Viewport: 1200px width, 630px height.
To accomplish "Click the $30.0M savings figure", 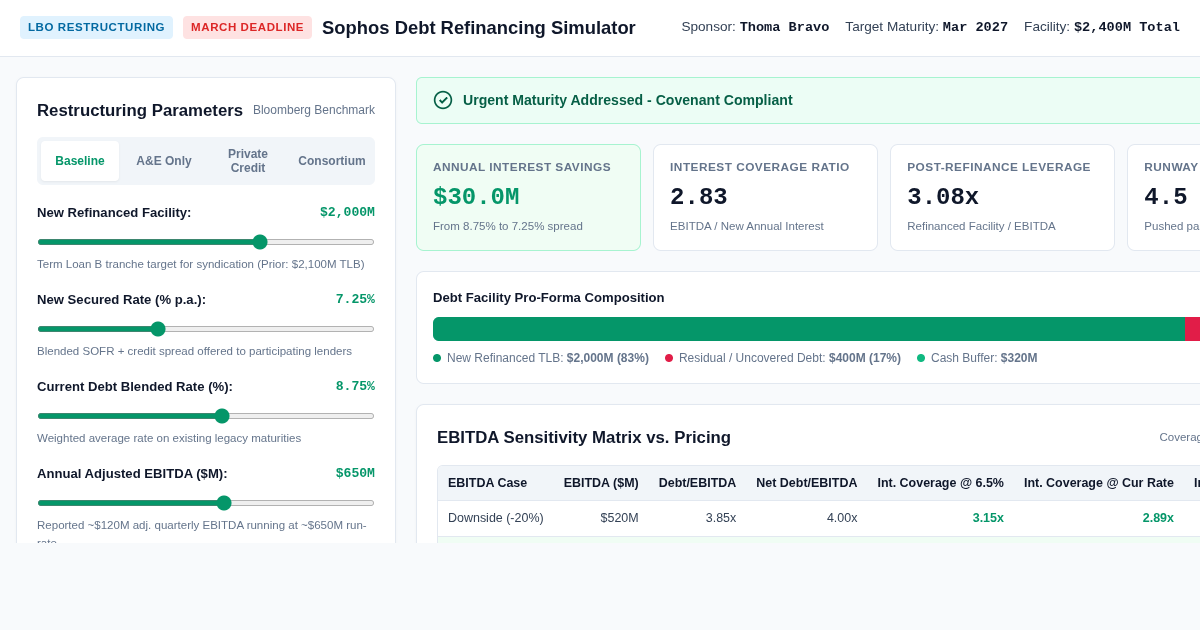I will [476, 197].
